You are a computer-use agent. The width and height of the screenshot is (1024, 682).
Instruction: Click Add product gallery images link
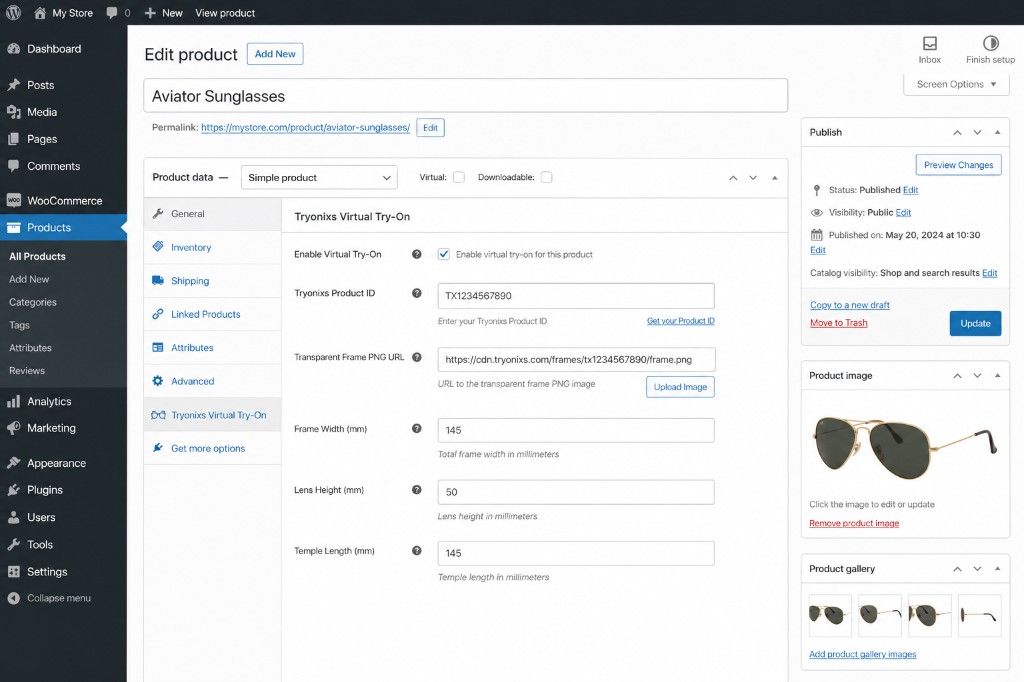863,654
